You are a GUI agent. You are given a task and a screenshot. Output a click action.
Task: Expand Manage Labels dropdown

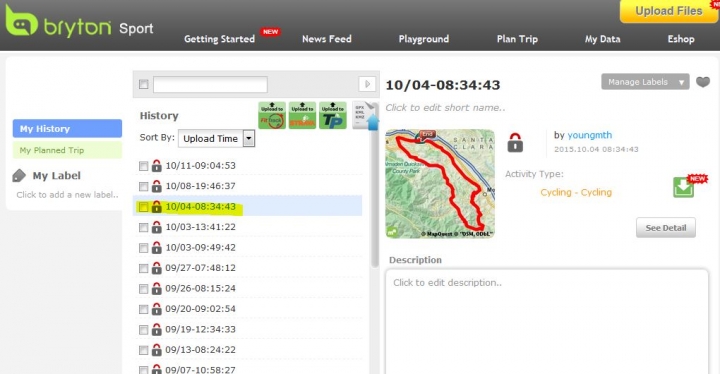tap(645, 82)
